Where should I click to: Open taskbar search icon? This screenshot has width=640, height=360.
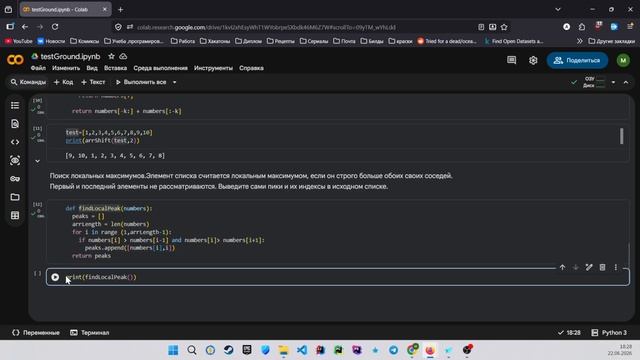(x=192, y=350)
